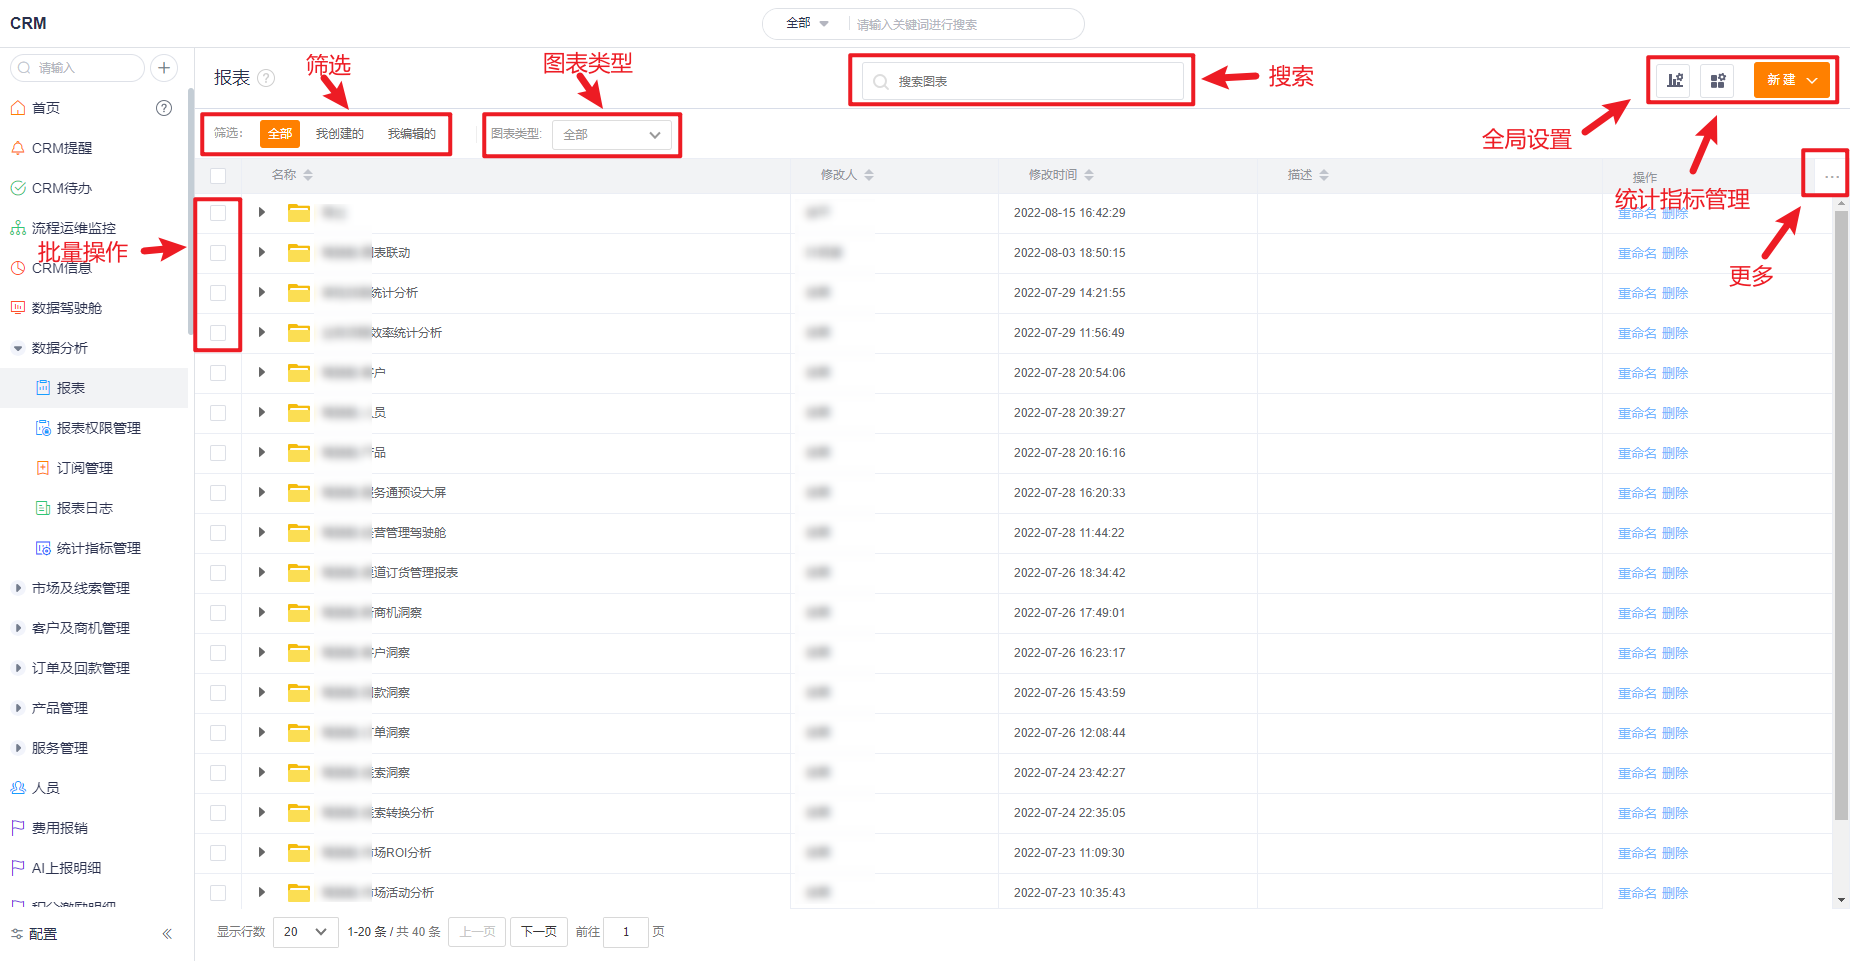1850x961 pixels.
Task: Open 首页 home in sidebar
Action: point(46,108)
